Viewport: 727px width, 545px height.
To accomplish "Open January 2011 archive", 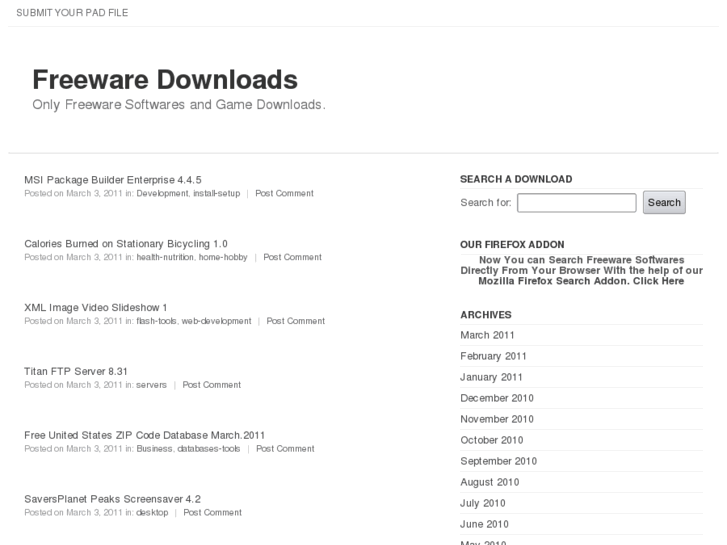I will point(491,377).
